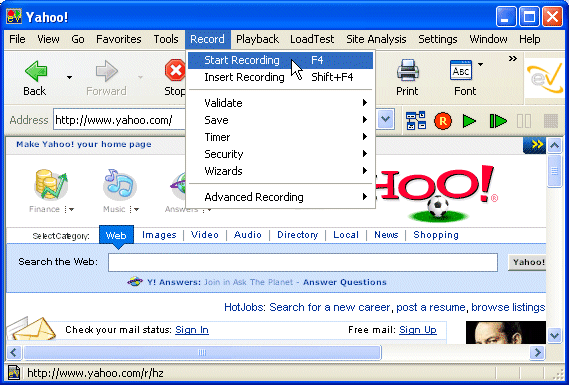This screenshot has height=385, width=569.
Task: Open the Settings menu
Action: [x=438, y=39]
